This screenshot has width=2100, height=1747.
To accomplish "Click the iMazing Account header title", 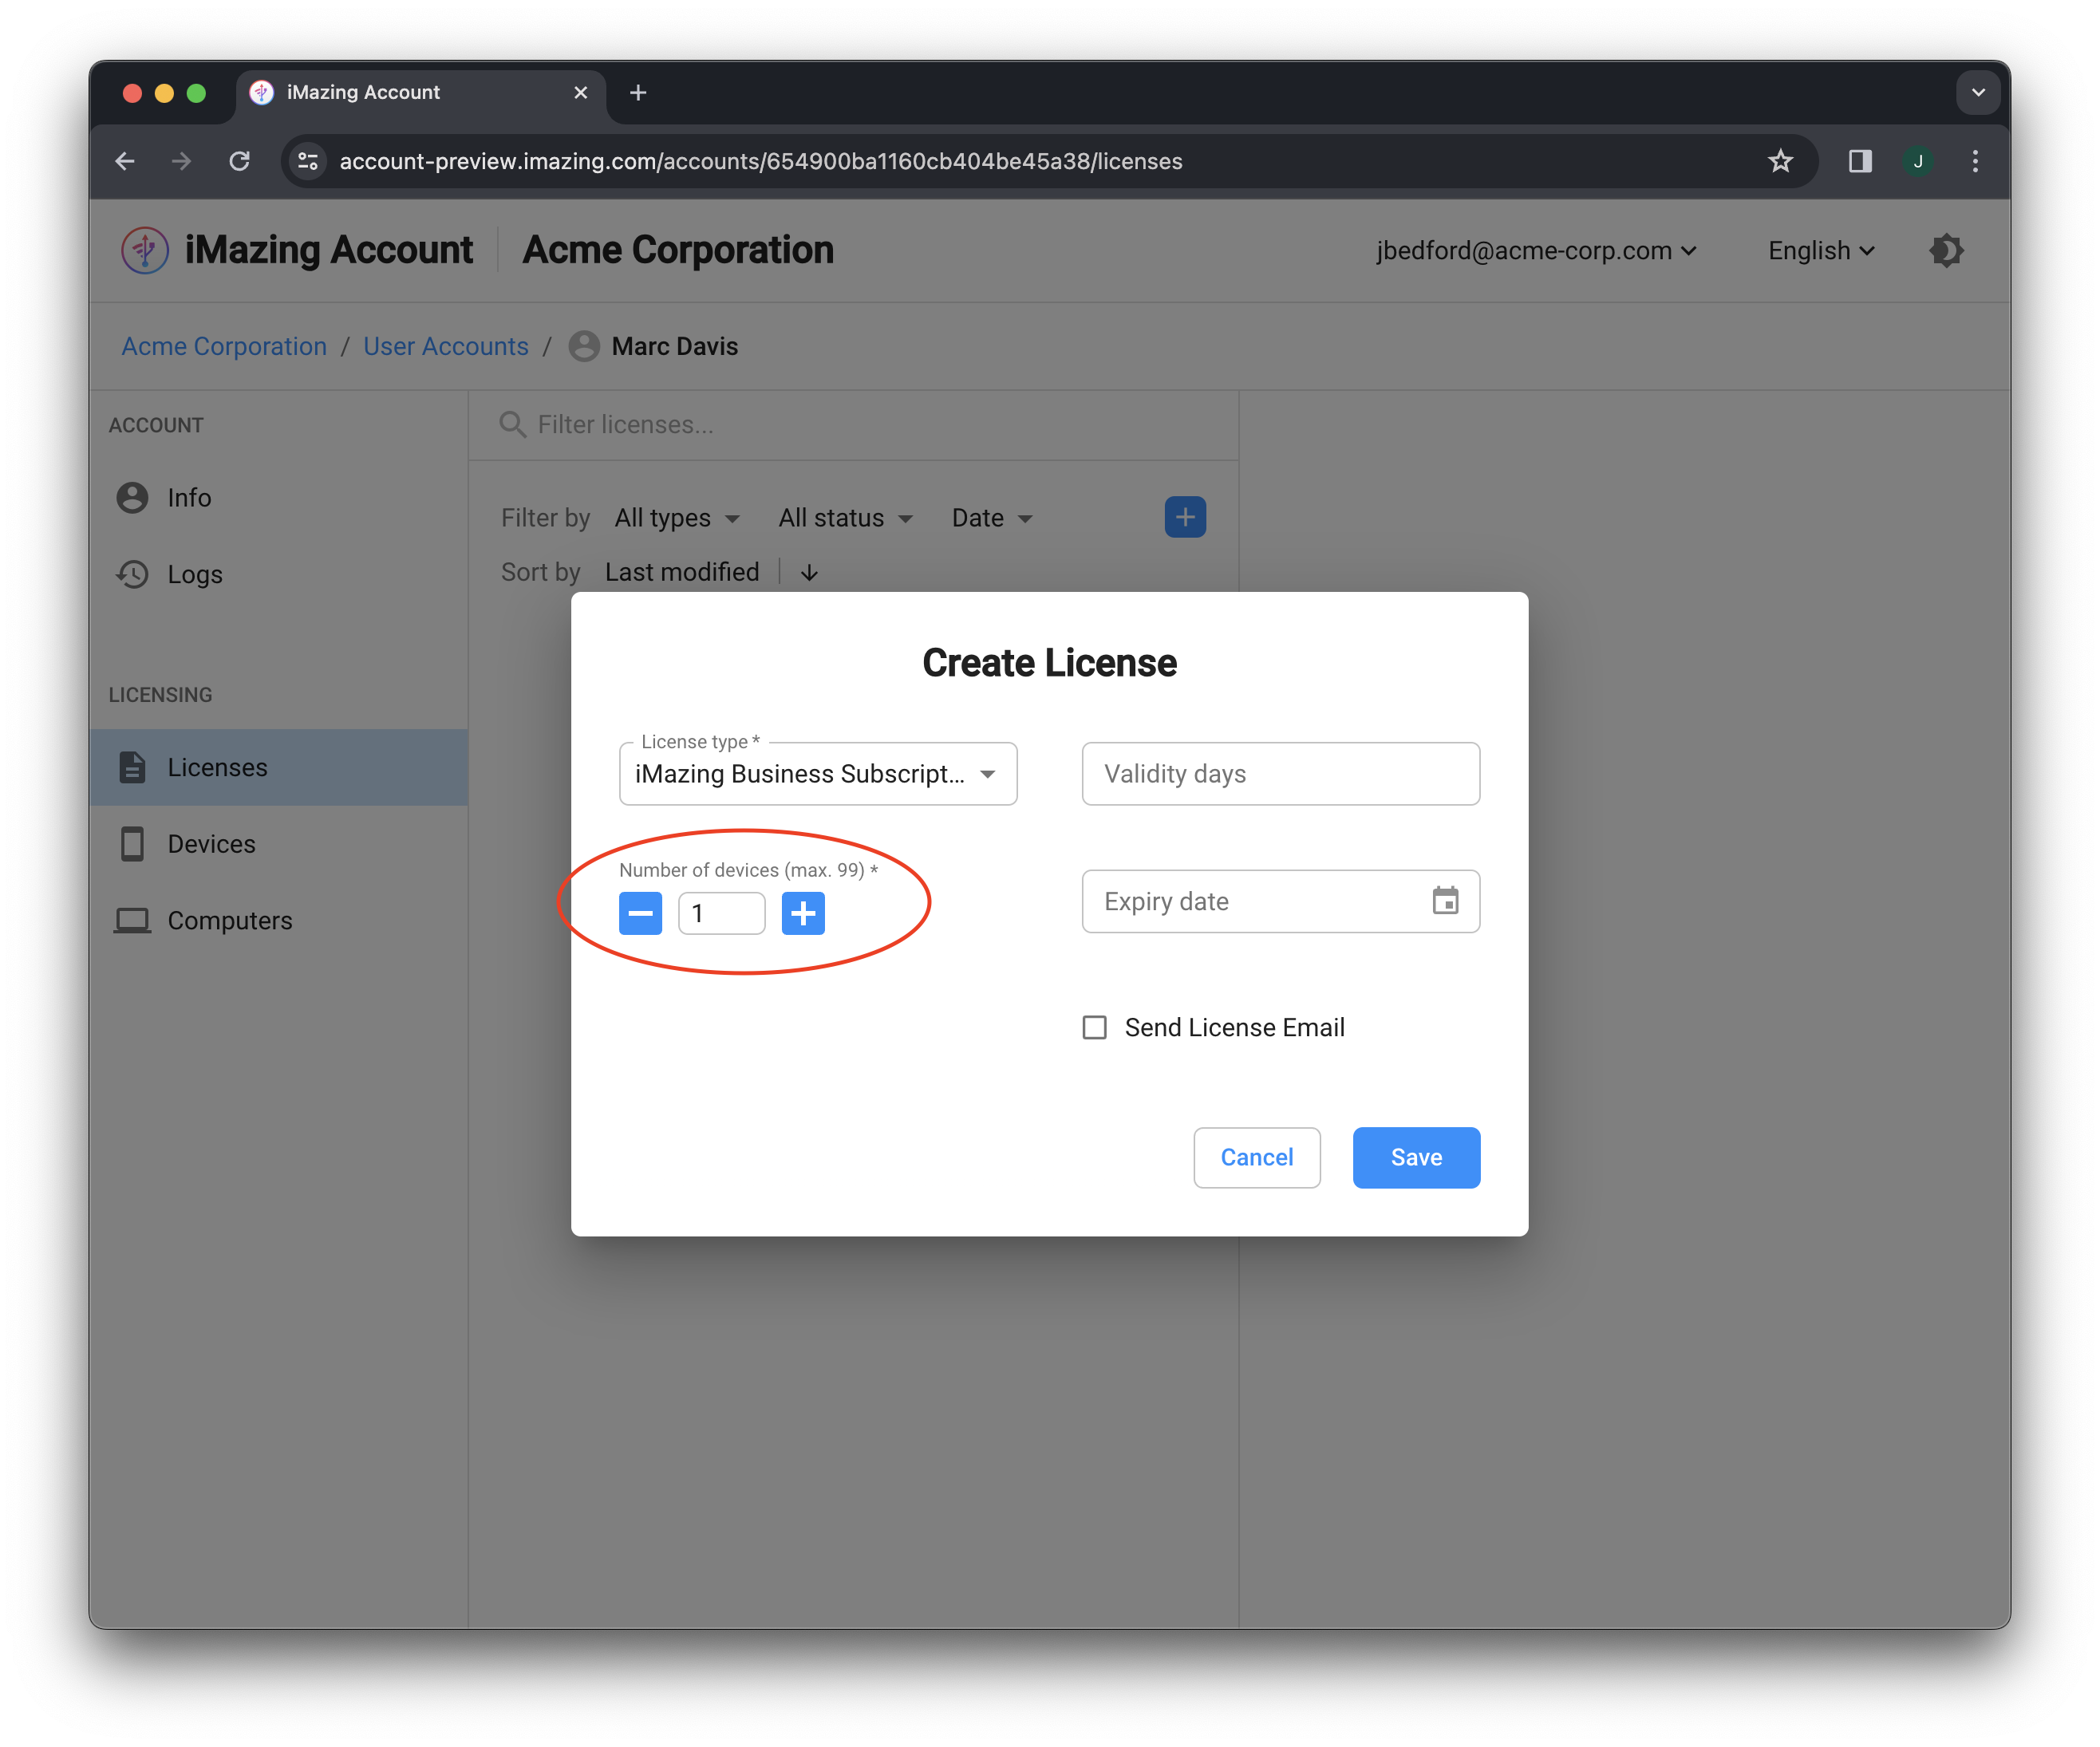I will (x=329, y=250).
